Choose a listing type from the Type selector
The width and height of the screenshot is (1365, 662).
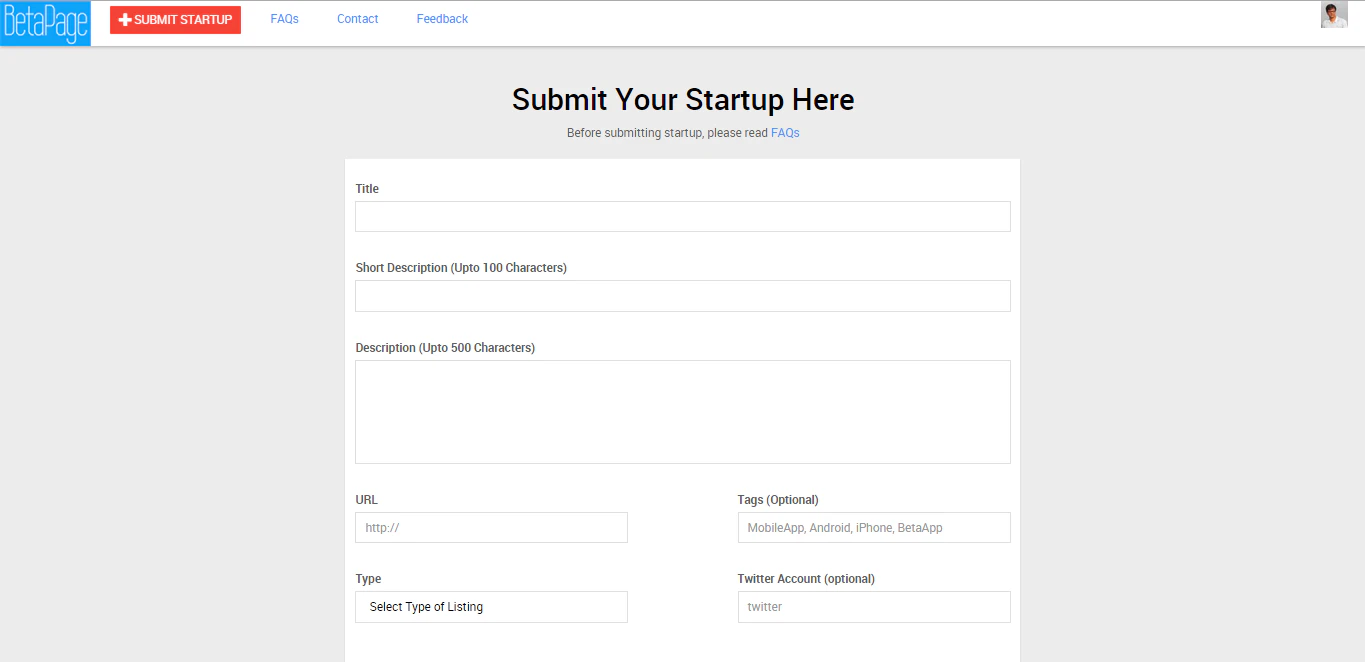click(x=490, y=606)
